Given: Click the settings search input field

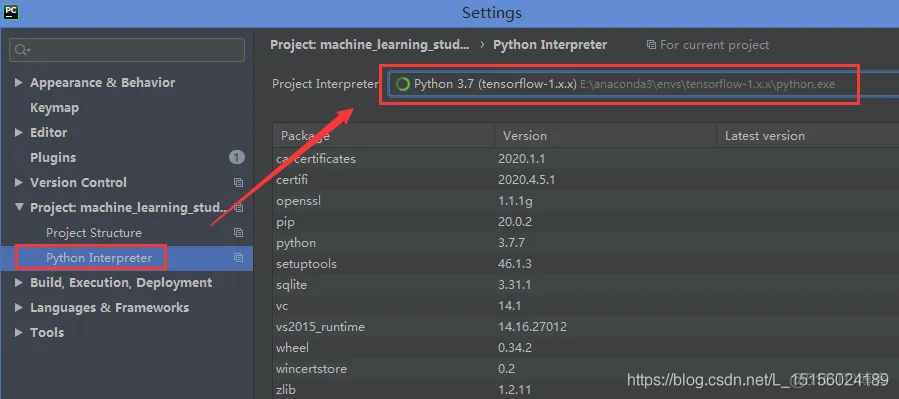Looking at the screenshot, I should point(127,50).
